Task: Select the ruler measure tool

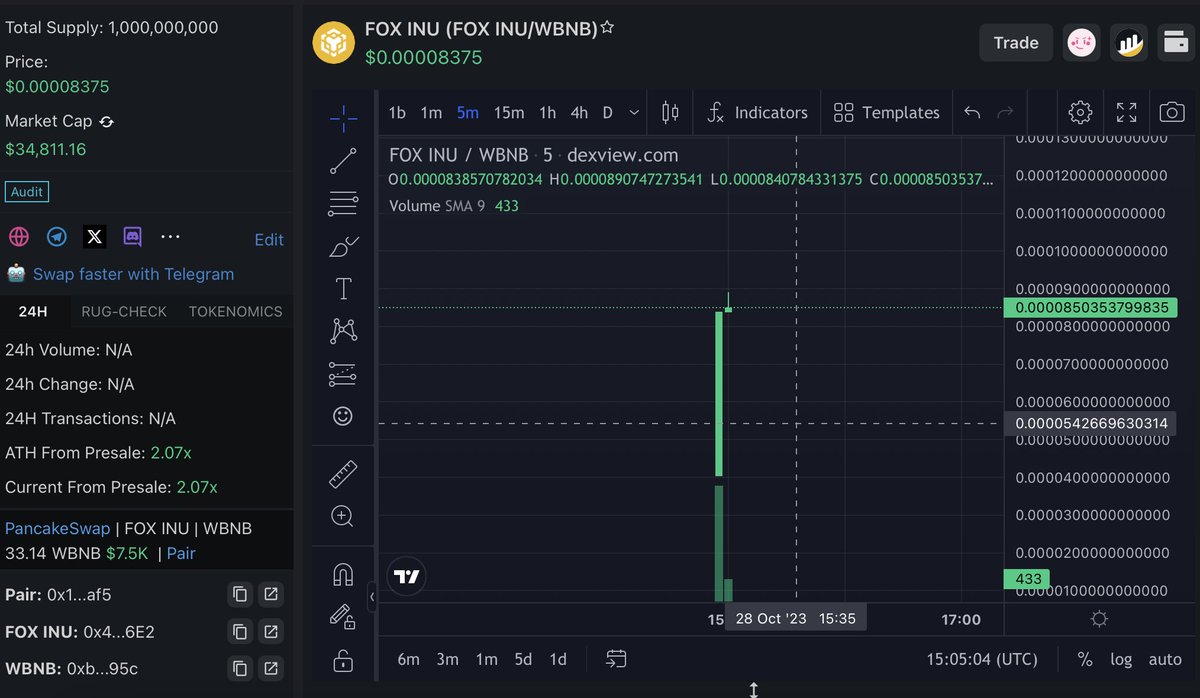Action: [x=343, y=474]
